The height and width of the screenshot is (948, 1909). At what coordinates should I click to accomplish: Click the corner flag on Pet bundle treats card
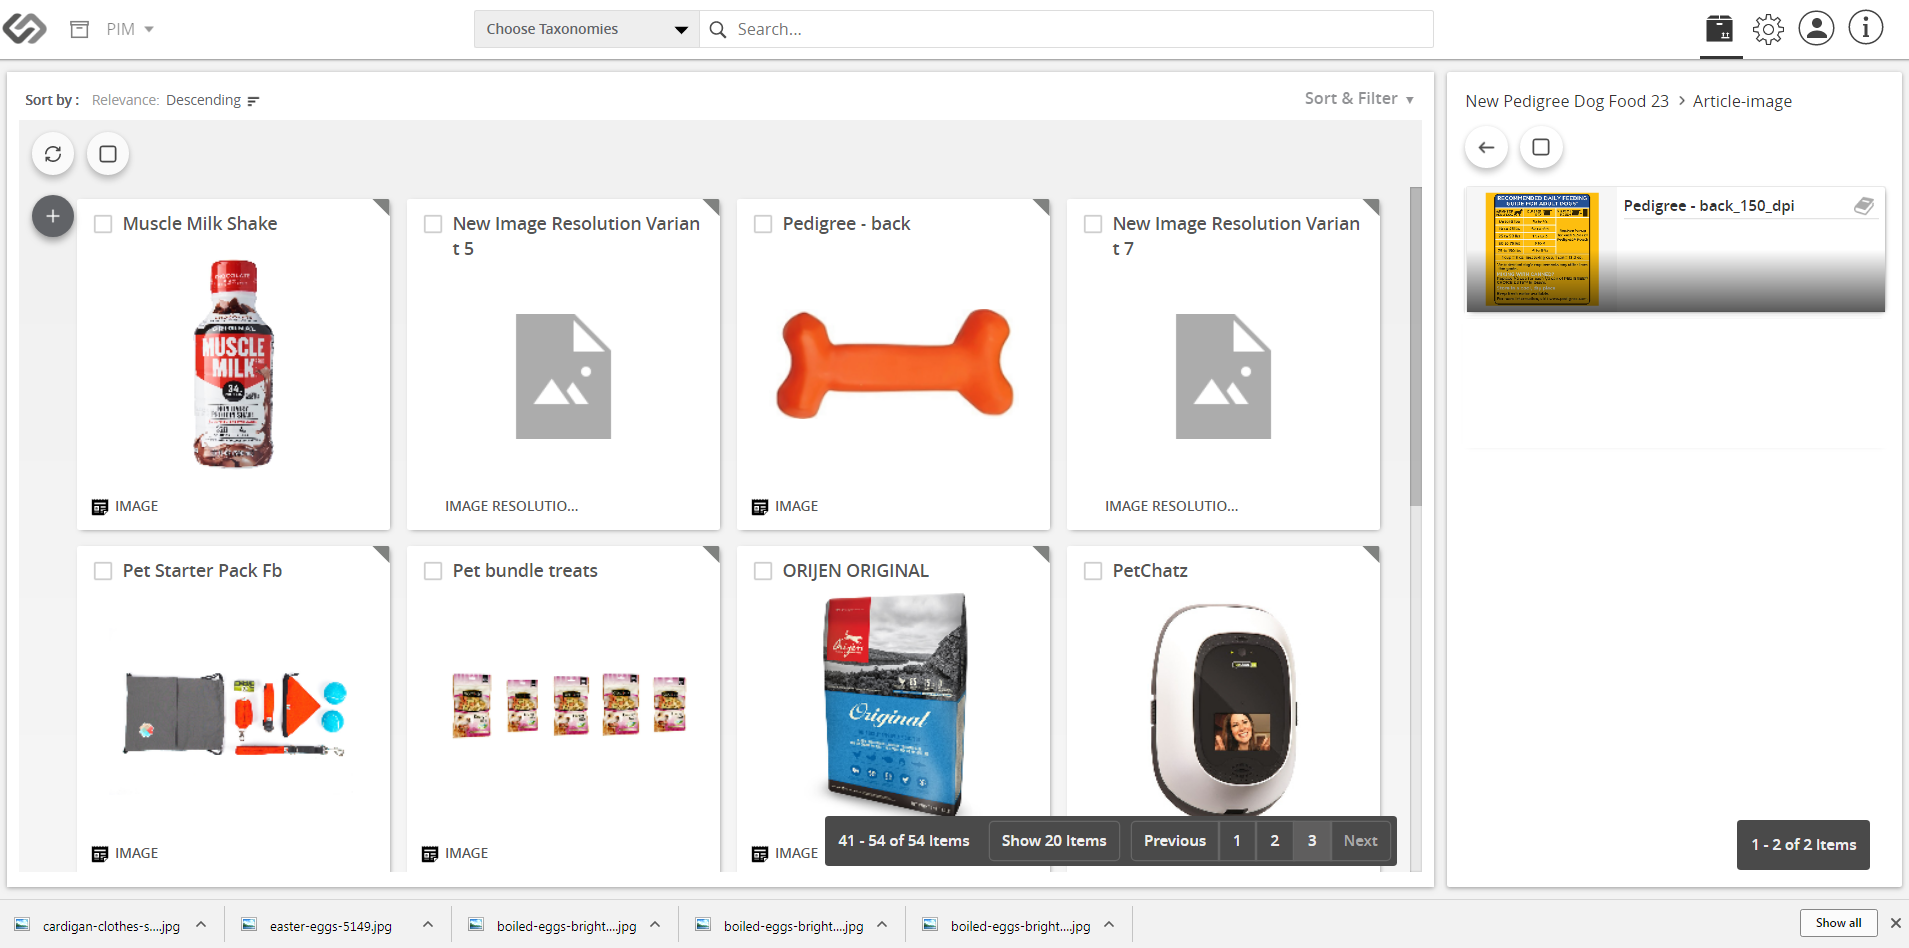[x=712, y=553]
